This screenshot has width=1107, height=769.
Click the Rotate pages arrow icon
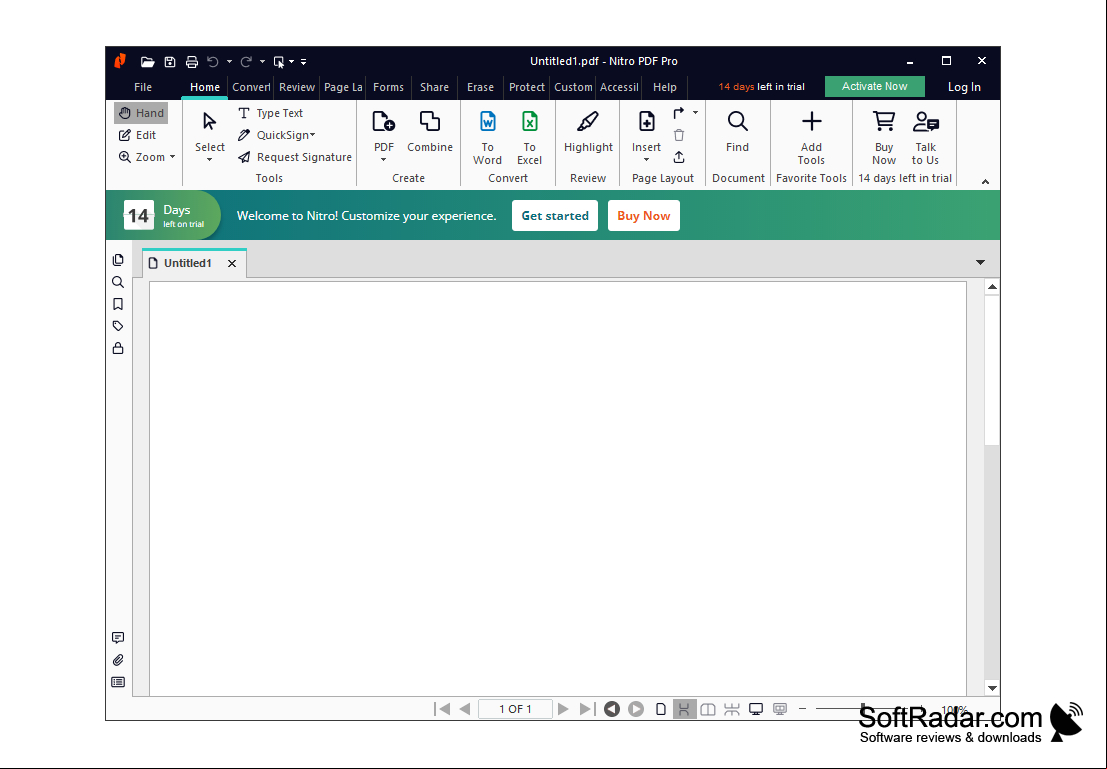click(x=678, y=113)
